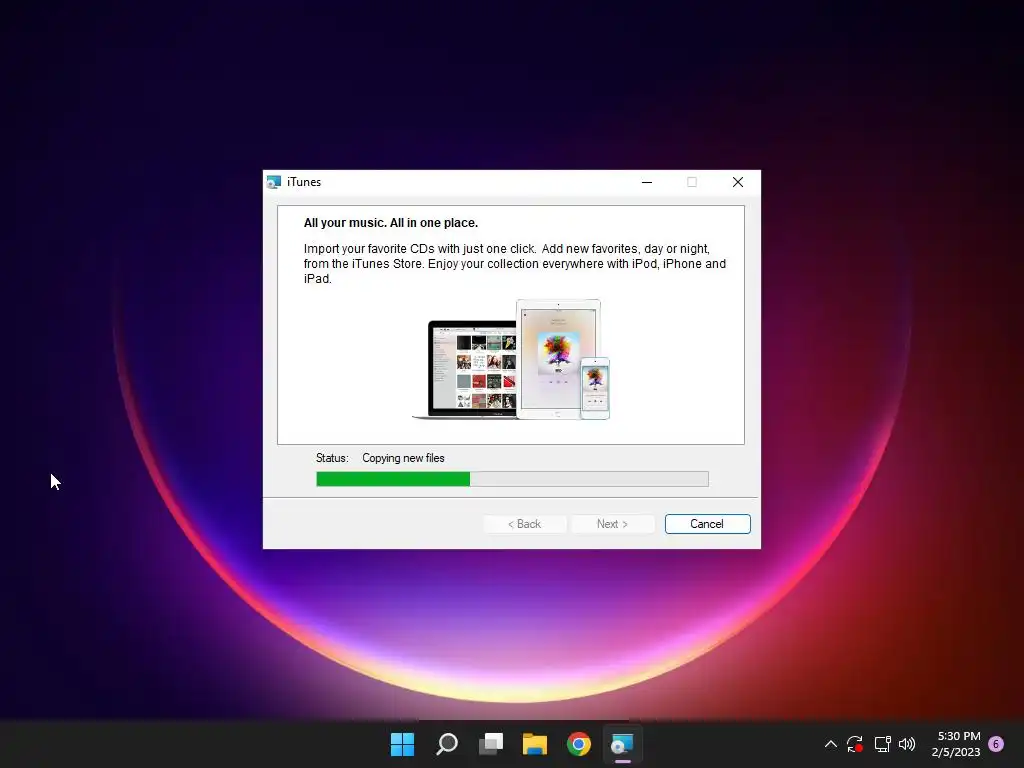1024x768 pixels.
Task: Click the devices promotional image
Action: pos(511,359)
